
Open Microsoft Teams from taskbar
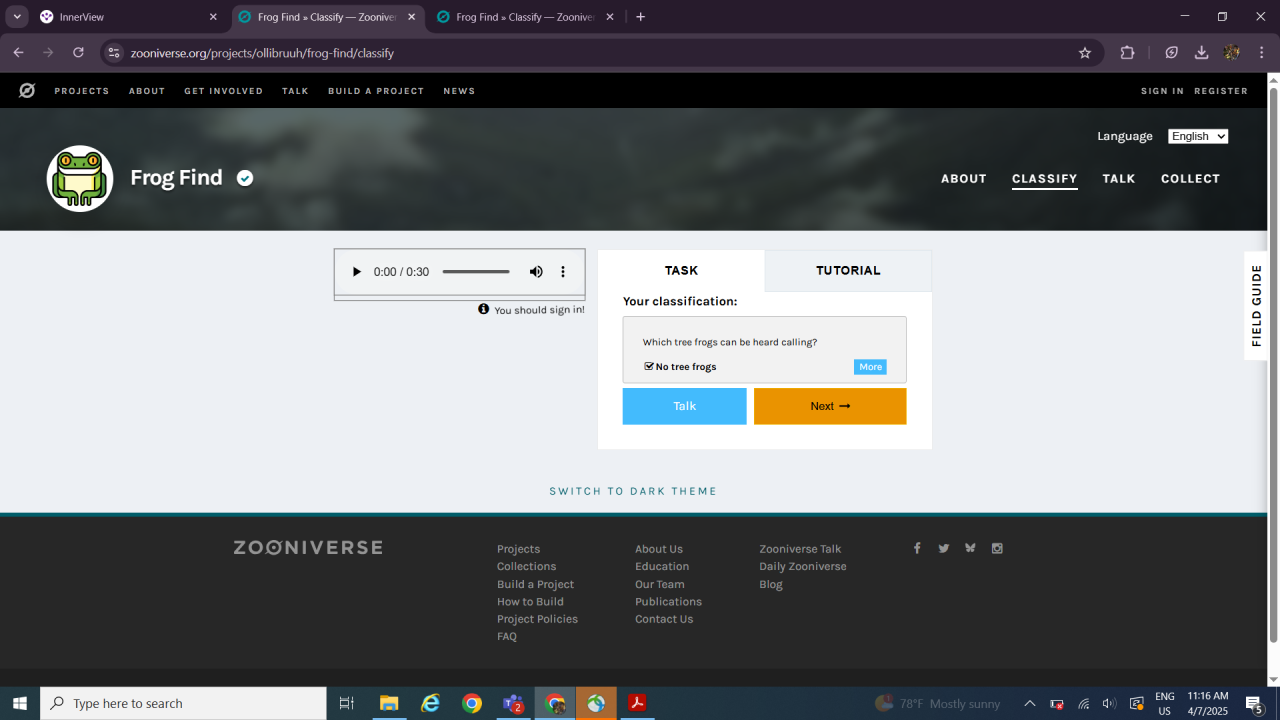pyautogui.click(x=513, y=703)
